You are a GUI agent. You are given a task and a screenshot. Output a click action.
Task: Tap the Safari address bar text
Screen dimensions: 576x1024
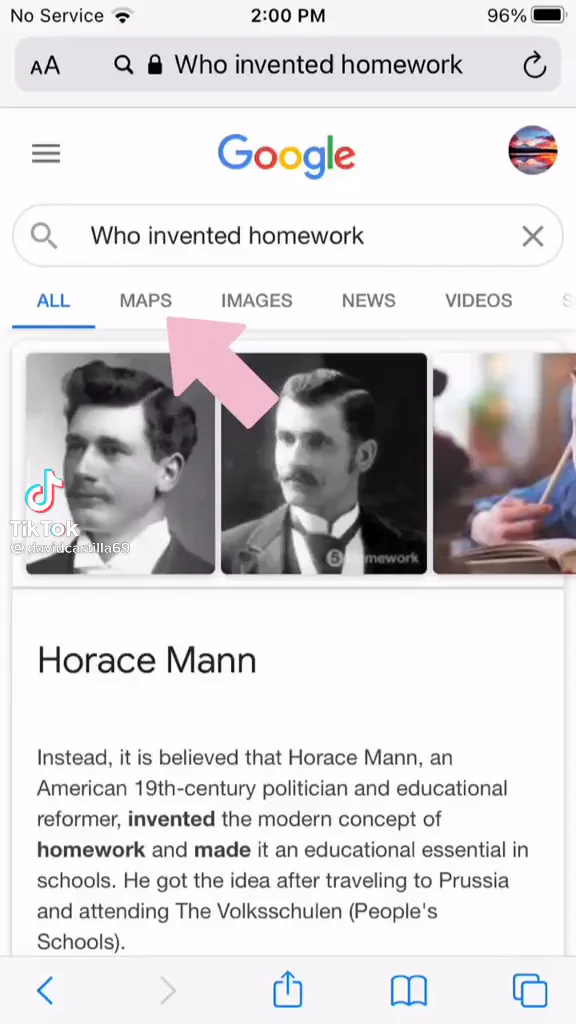click(318, 65)
